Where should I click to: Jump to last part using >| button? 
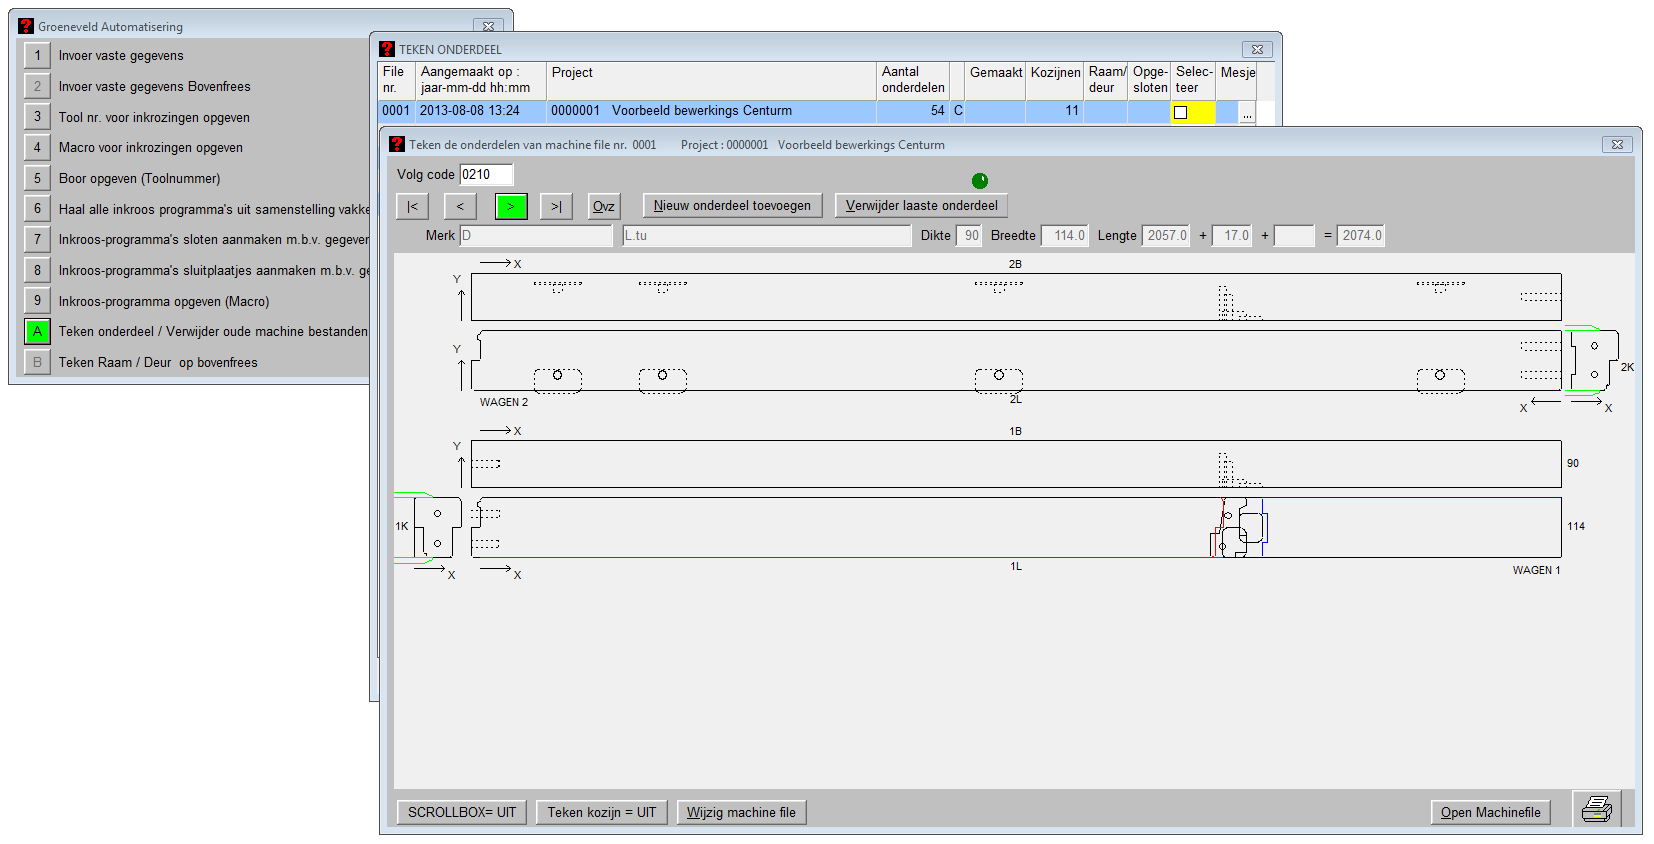(x=556, y=206)
